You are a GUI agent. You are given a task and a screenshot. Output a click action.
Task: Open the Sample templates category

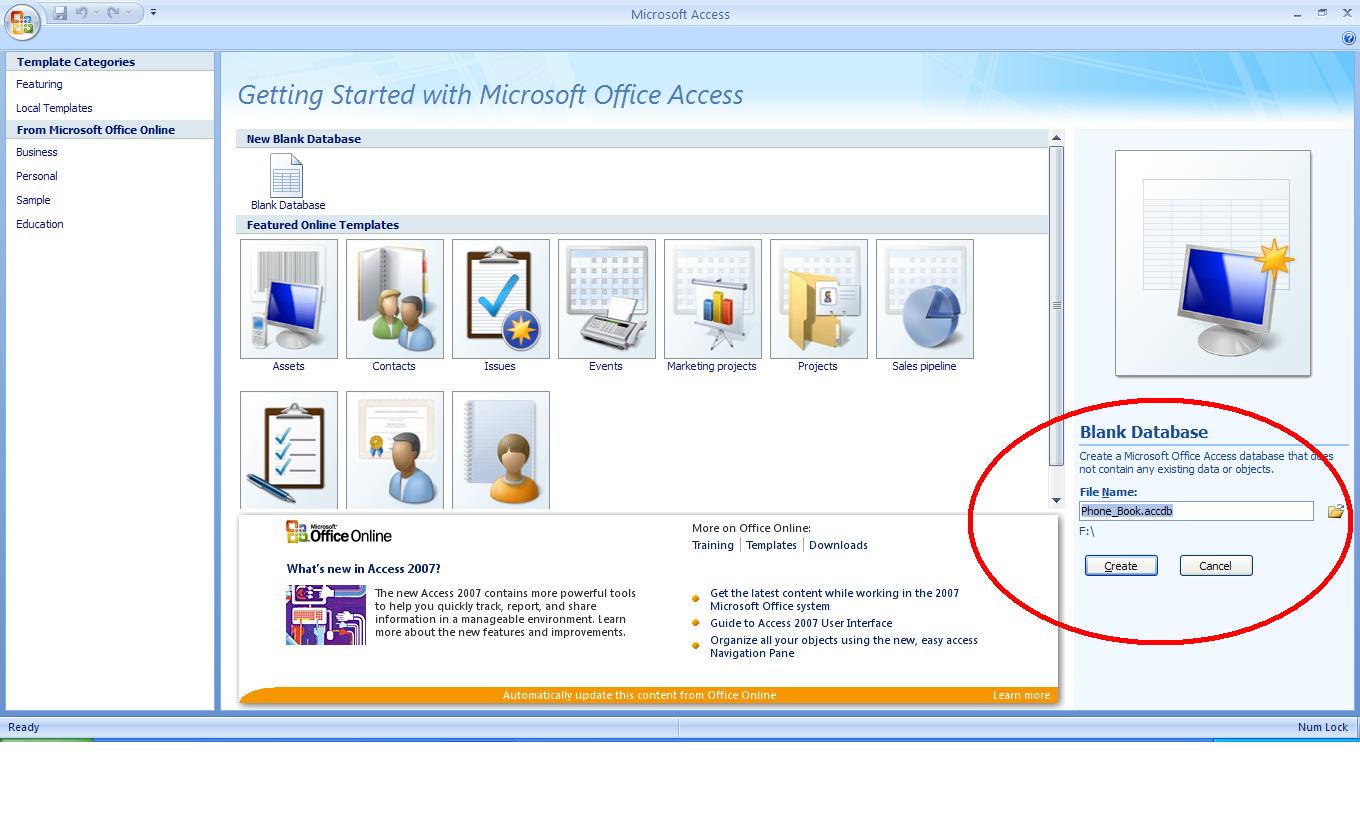33,200
